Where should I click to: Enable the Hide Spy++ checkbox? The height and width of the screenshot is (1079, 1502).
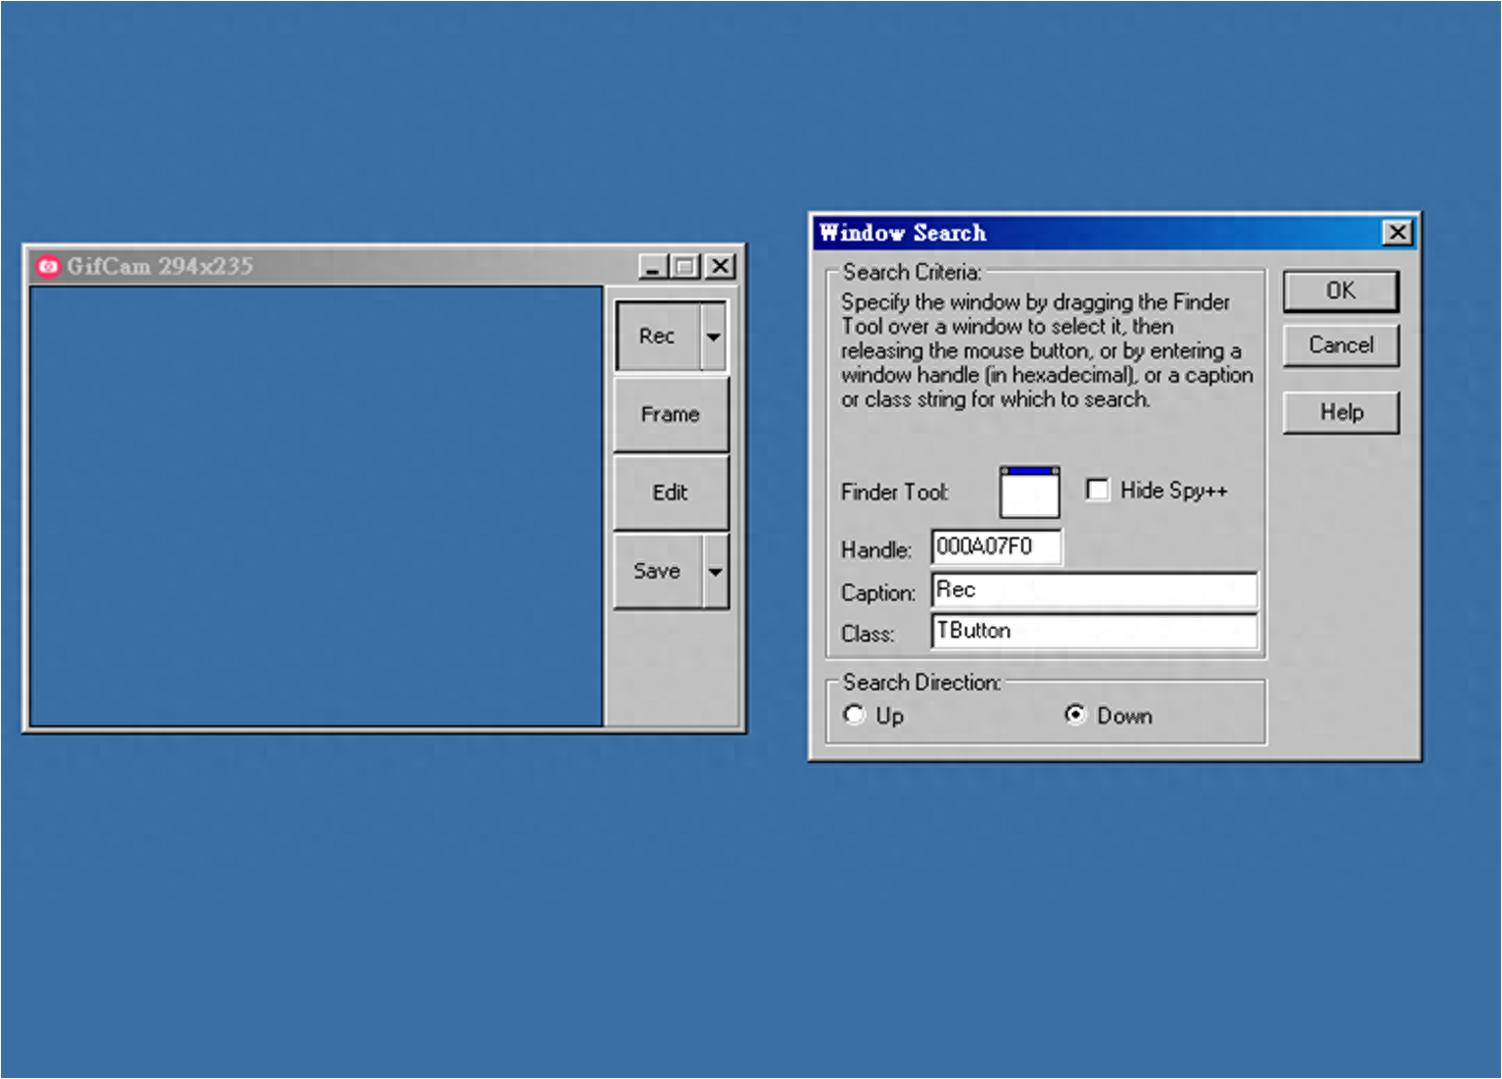pyautogui.click(x=1097, y=490)
